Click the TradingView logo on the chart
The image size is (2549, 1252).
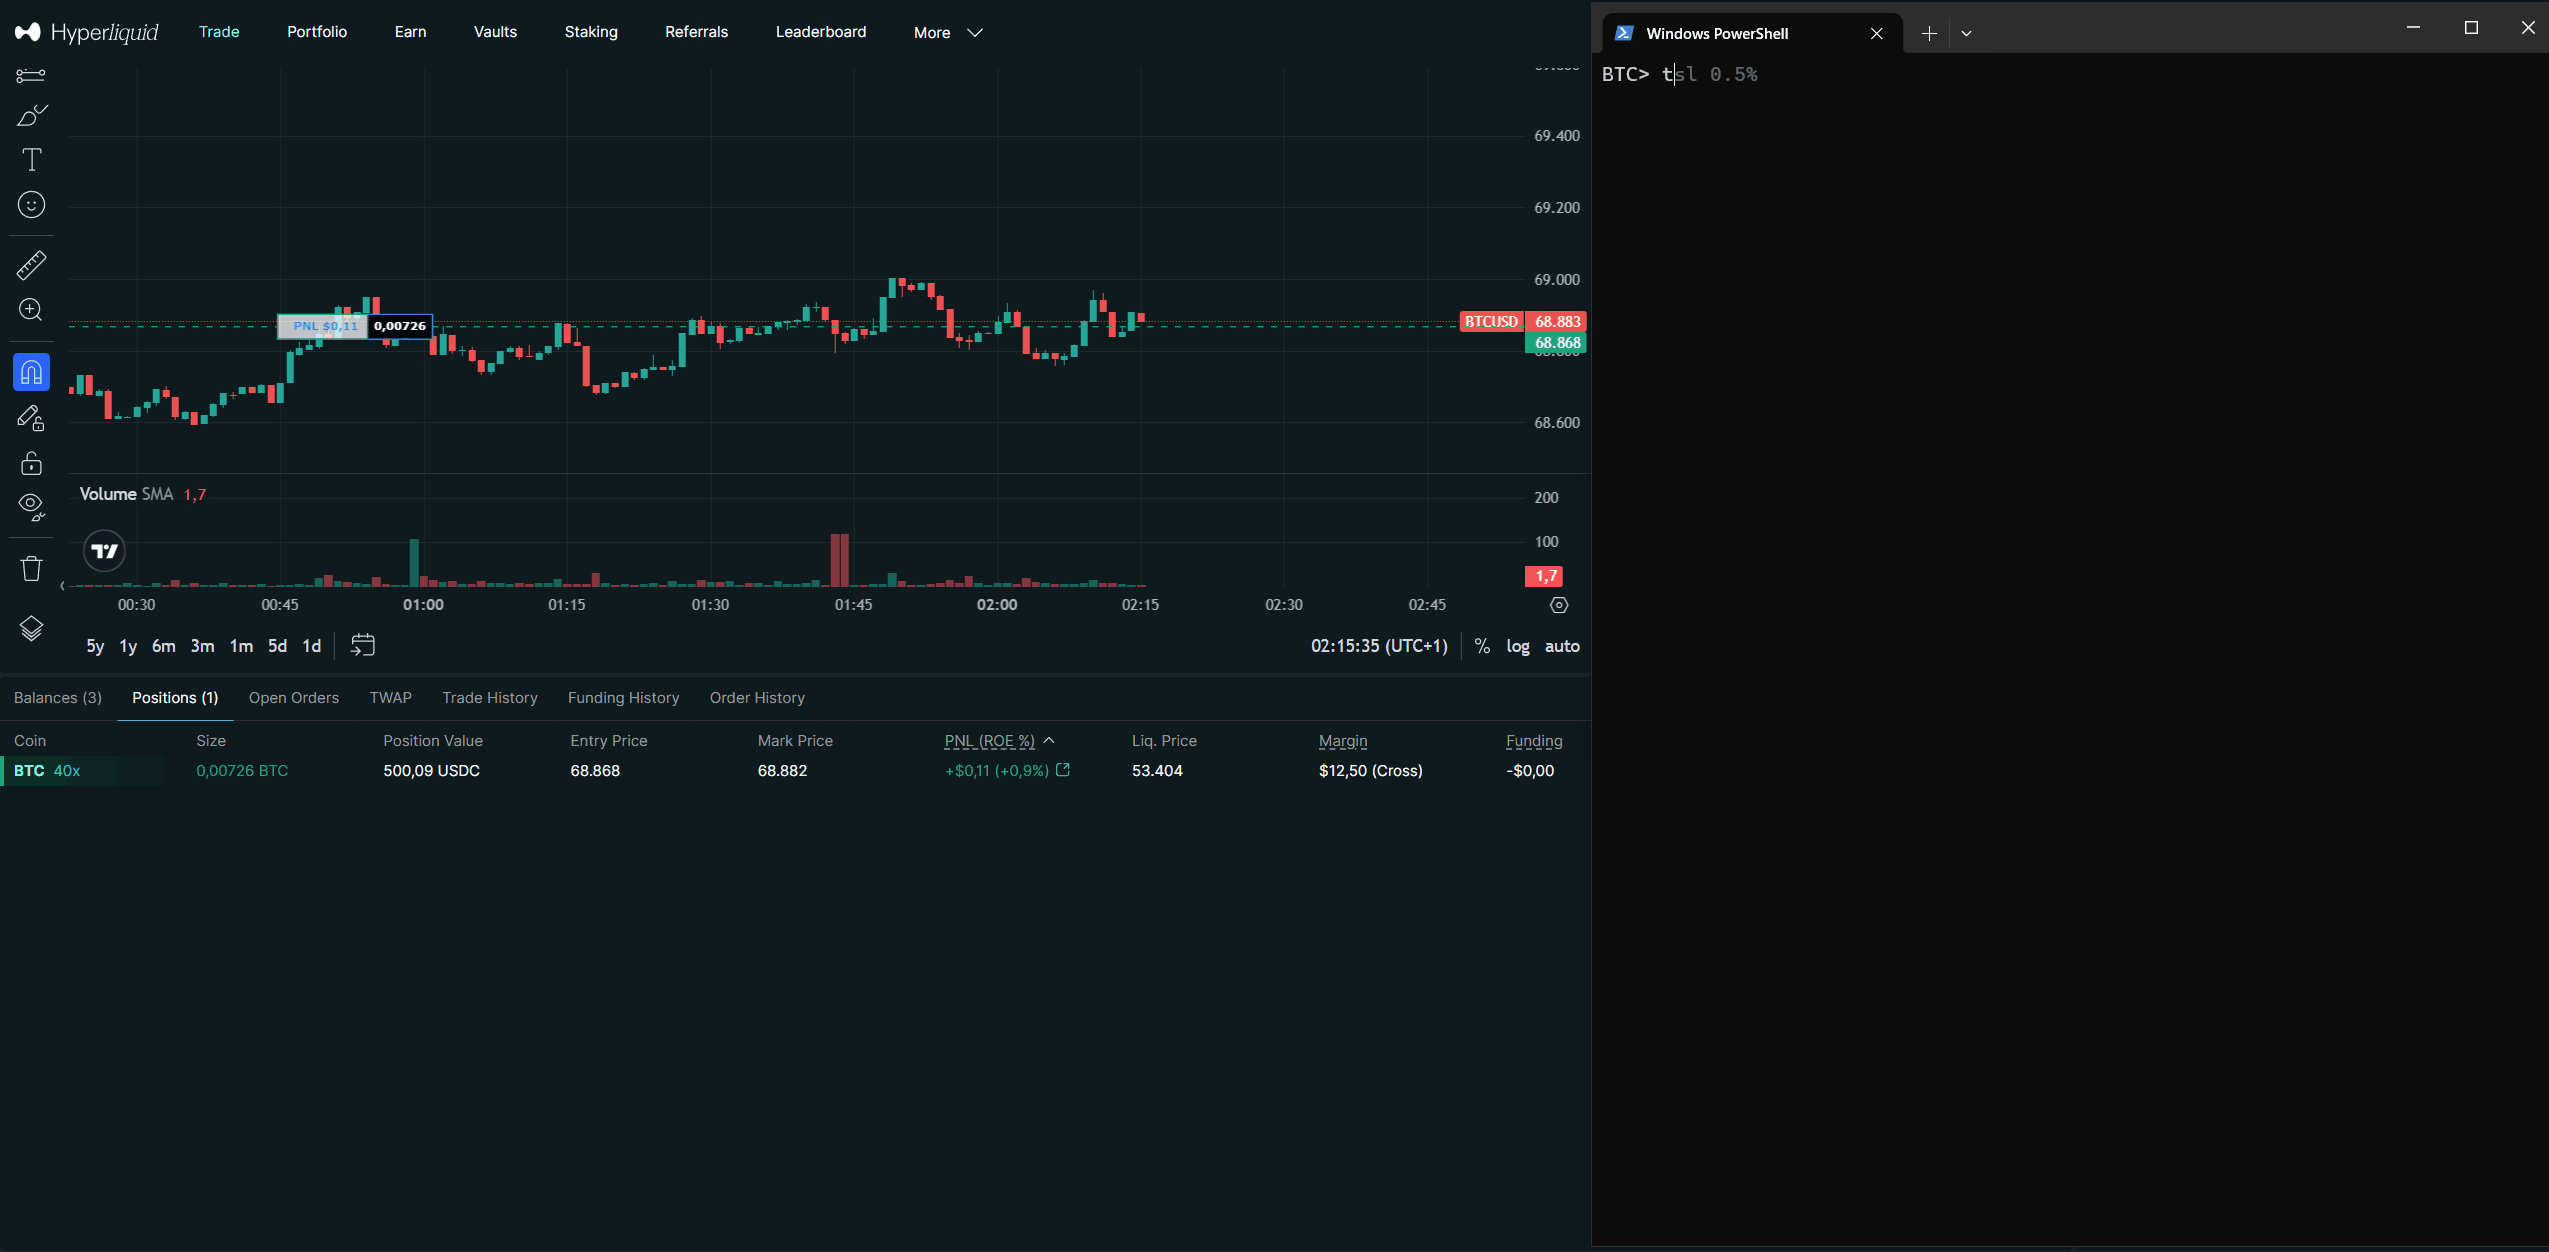click(103, 550)
